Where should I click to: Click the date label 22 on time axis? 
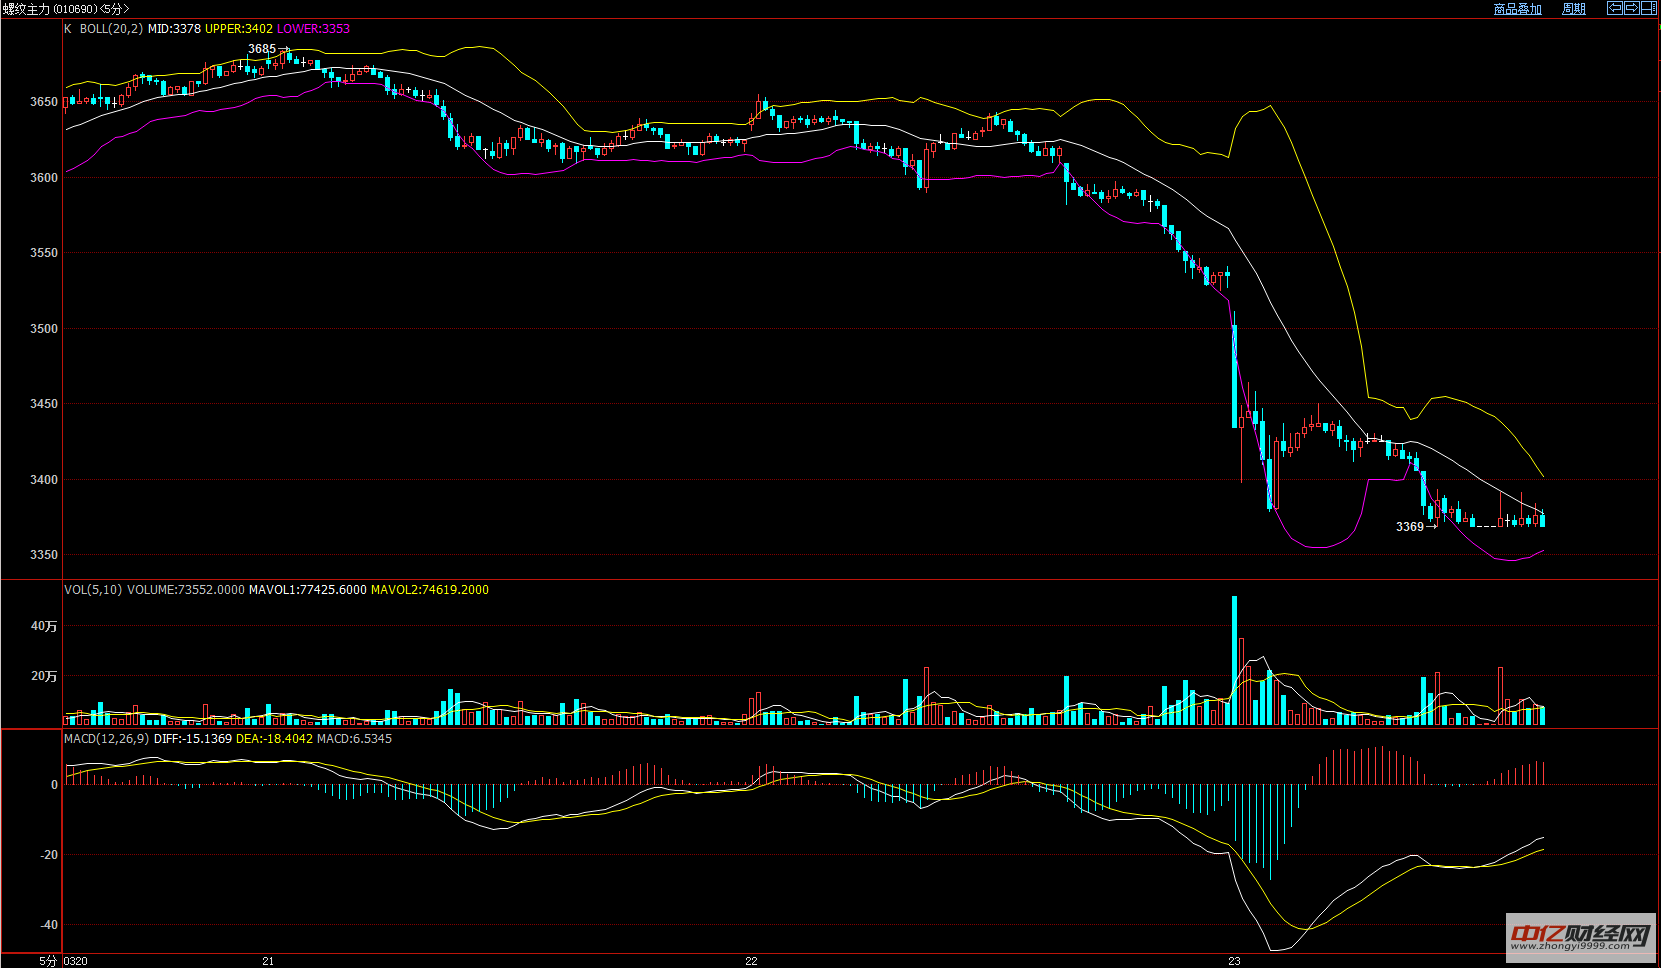tap(751, 961)
